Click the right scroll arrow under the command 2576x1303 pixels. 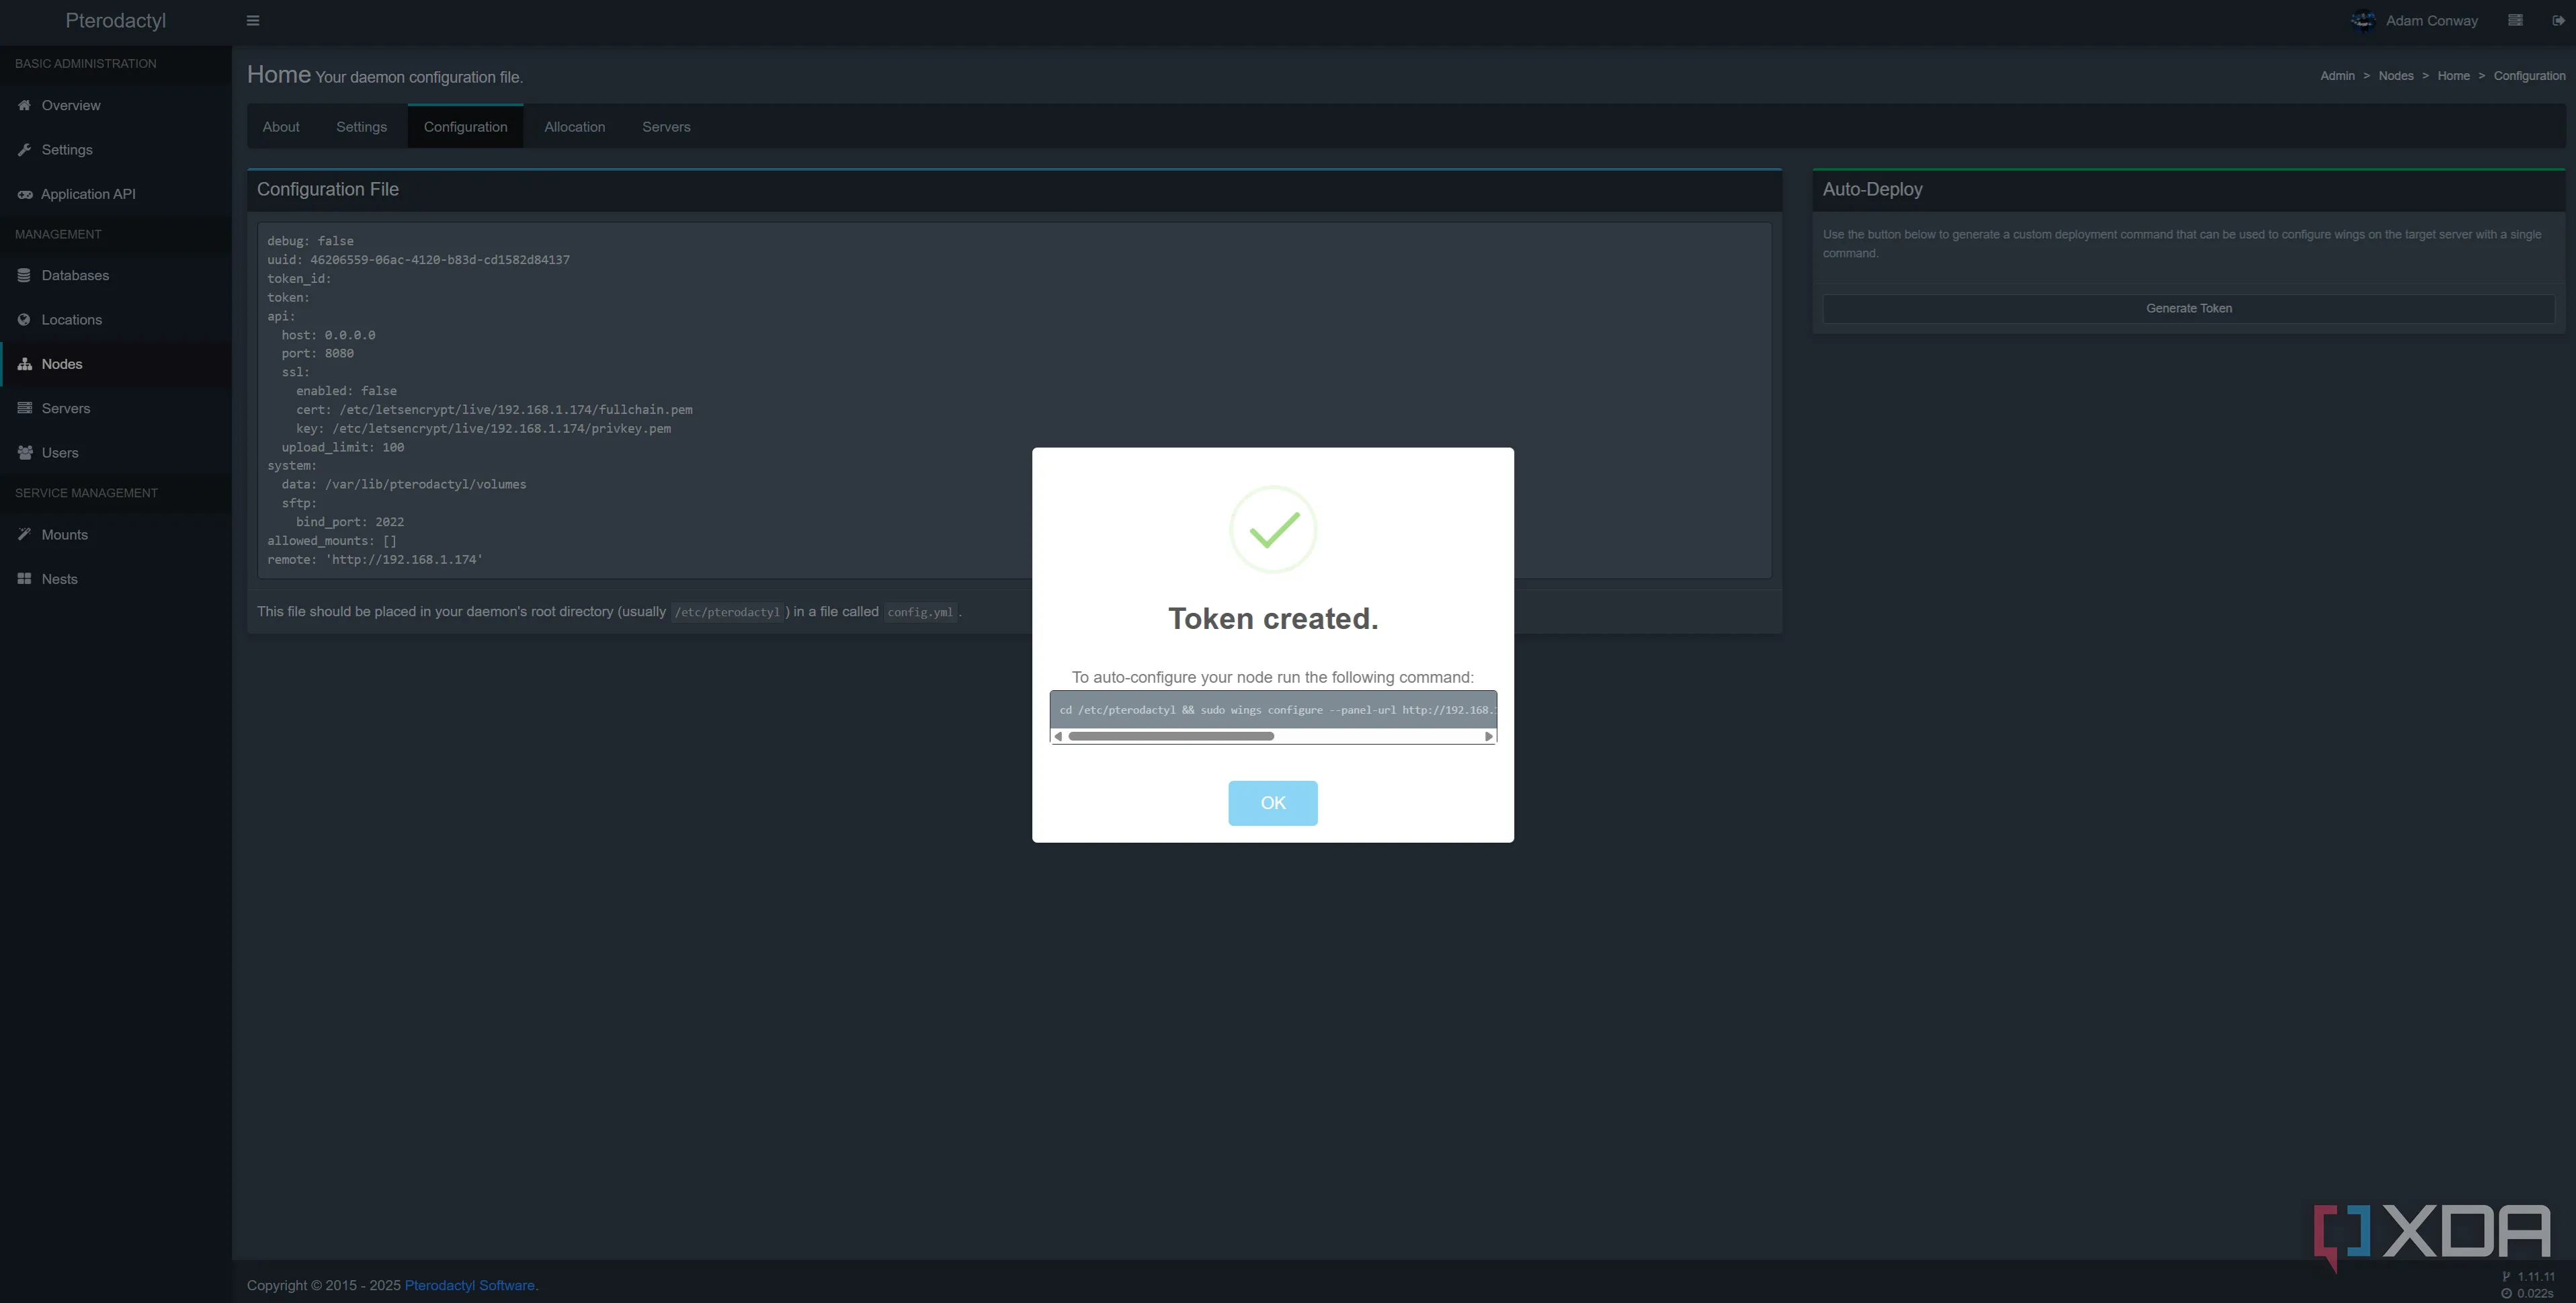click(1488, 736)
